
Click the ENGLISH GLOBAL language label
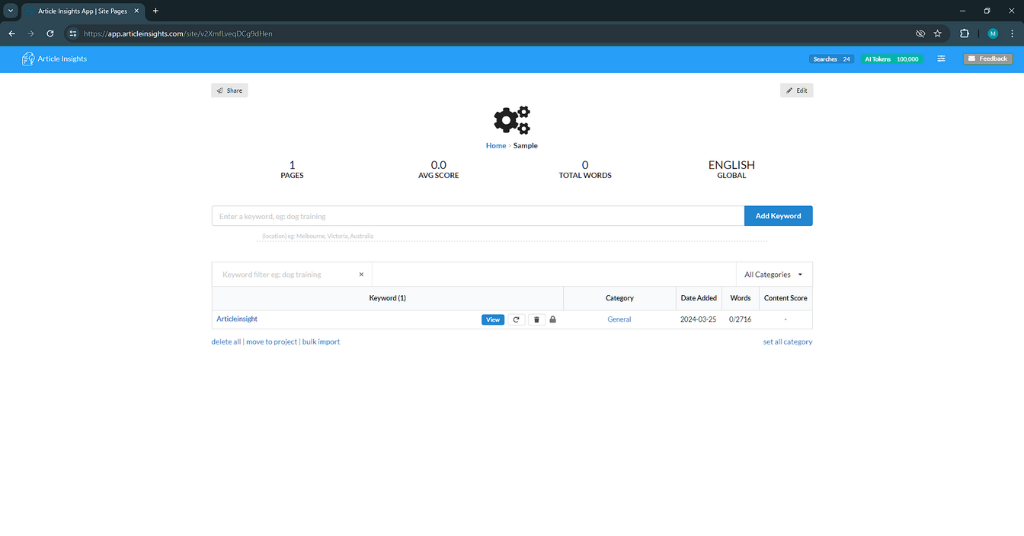[731, 169]
